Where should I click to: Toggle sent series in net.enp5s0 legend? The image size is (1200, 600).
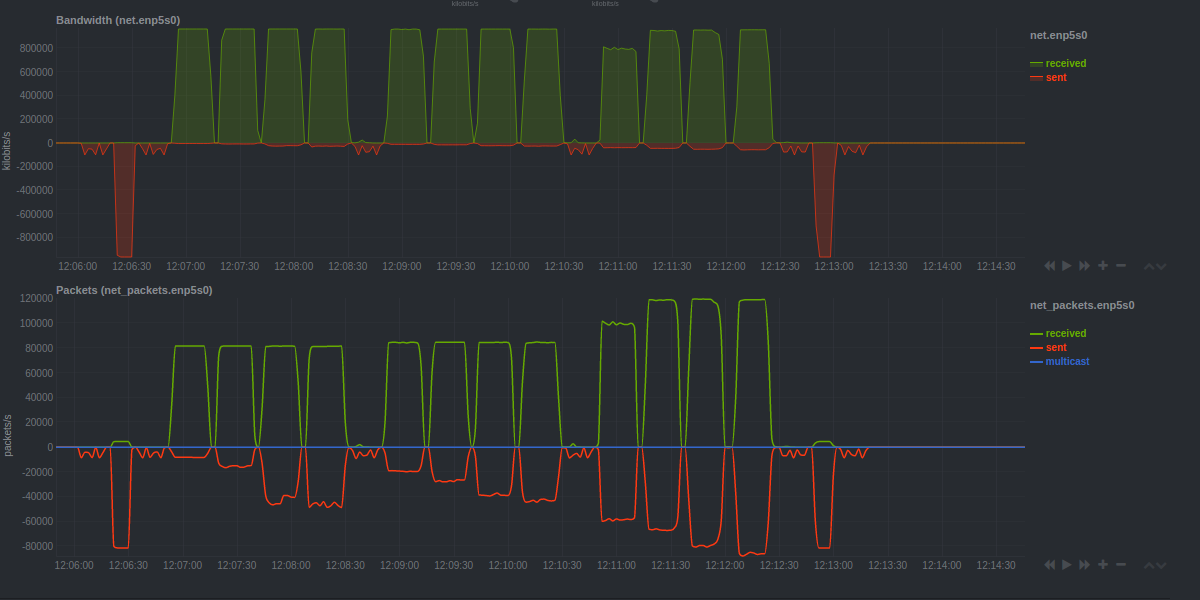[x=1048, y=77]
